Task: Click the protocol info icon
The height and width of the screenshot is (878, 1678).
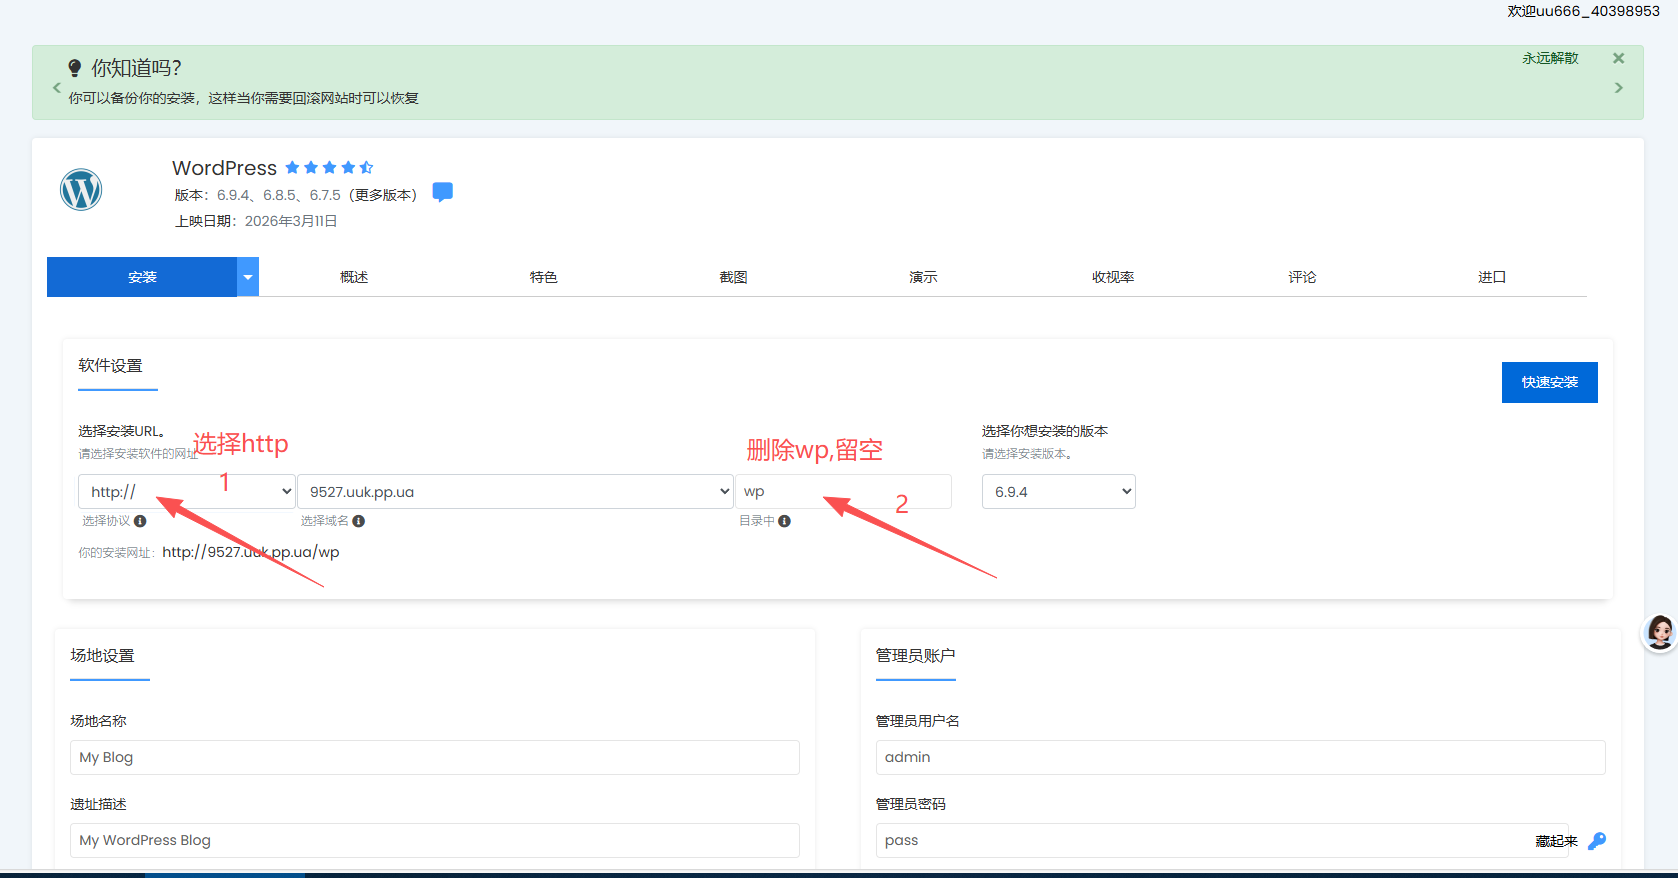Action: (x=140, y=521)
